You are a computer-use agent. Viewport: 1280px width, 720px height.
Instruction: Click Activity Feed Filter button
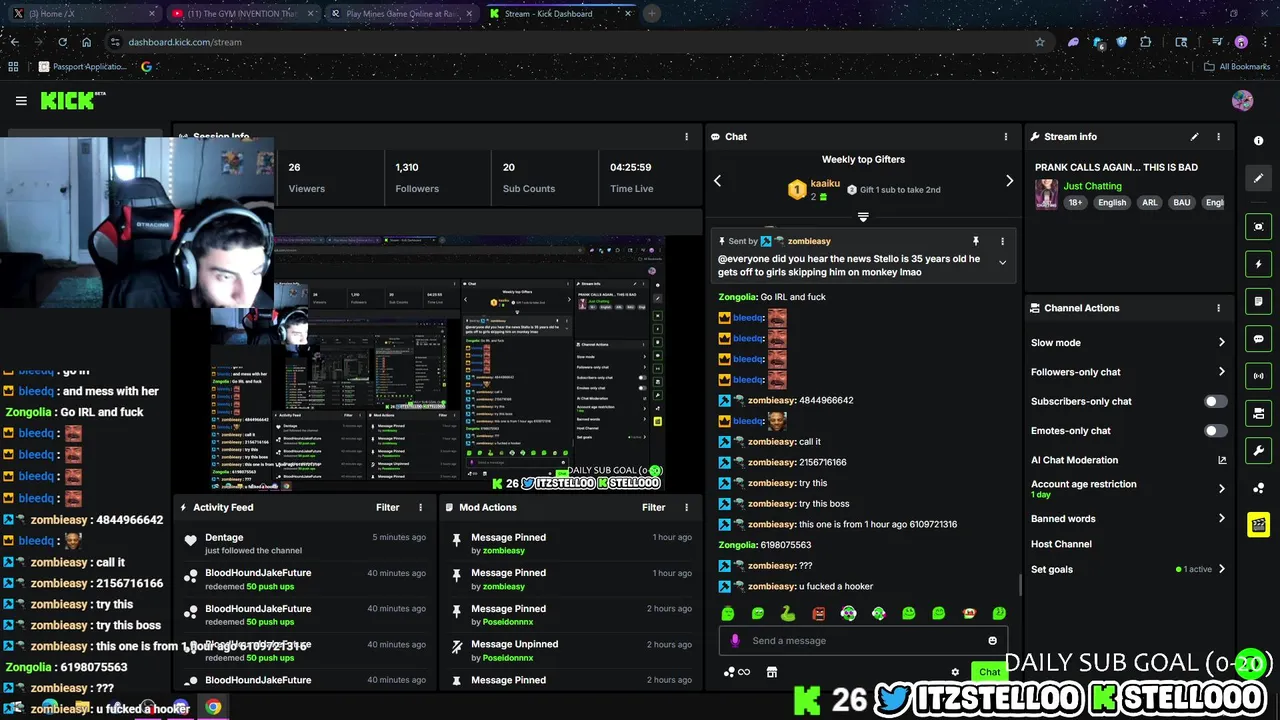(x=388, y=508)
